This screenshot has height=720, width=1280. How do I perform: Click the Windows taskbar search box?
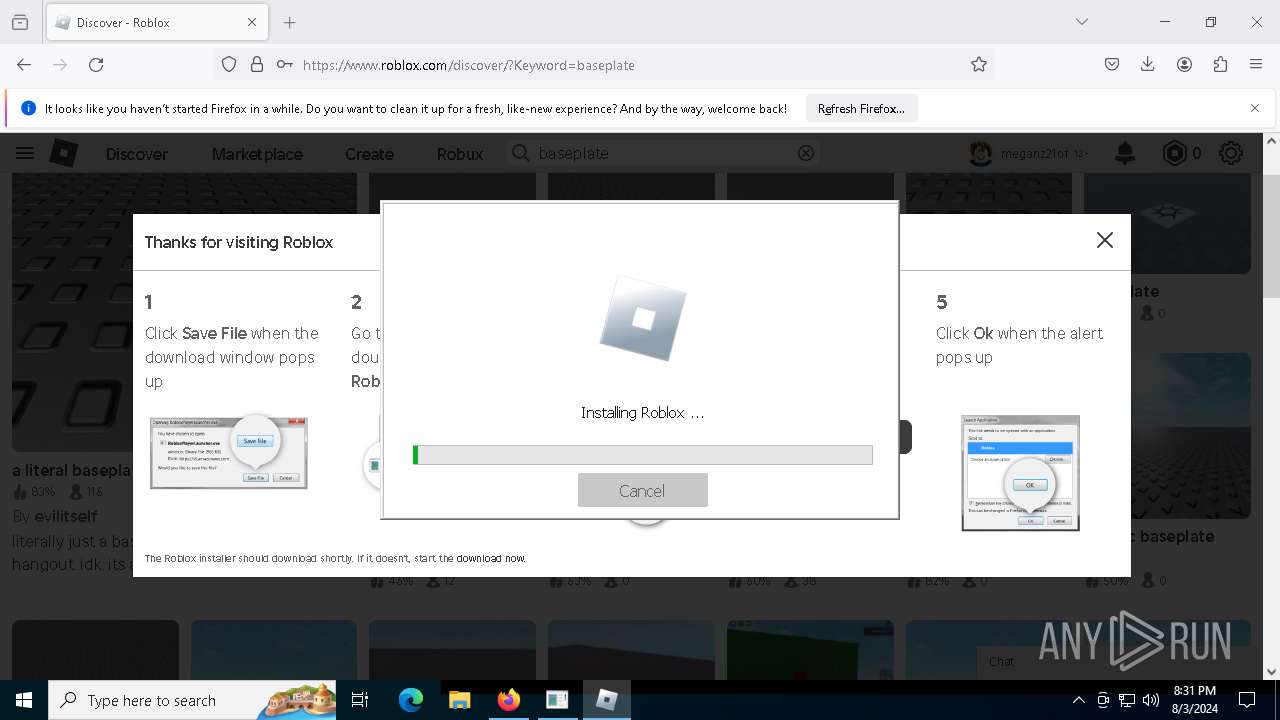pos(192,700)
